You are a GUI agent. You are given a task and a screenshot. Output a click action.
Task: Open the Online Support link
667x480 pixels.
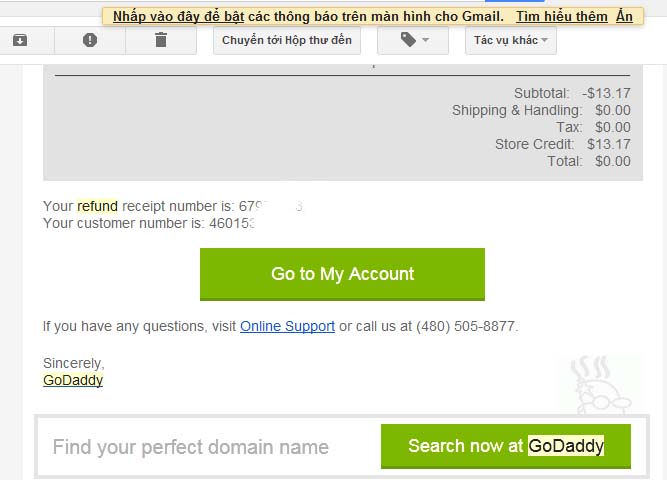[x=287, y=326]
